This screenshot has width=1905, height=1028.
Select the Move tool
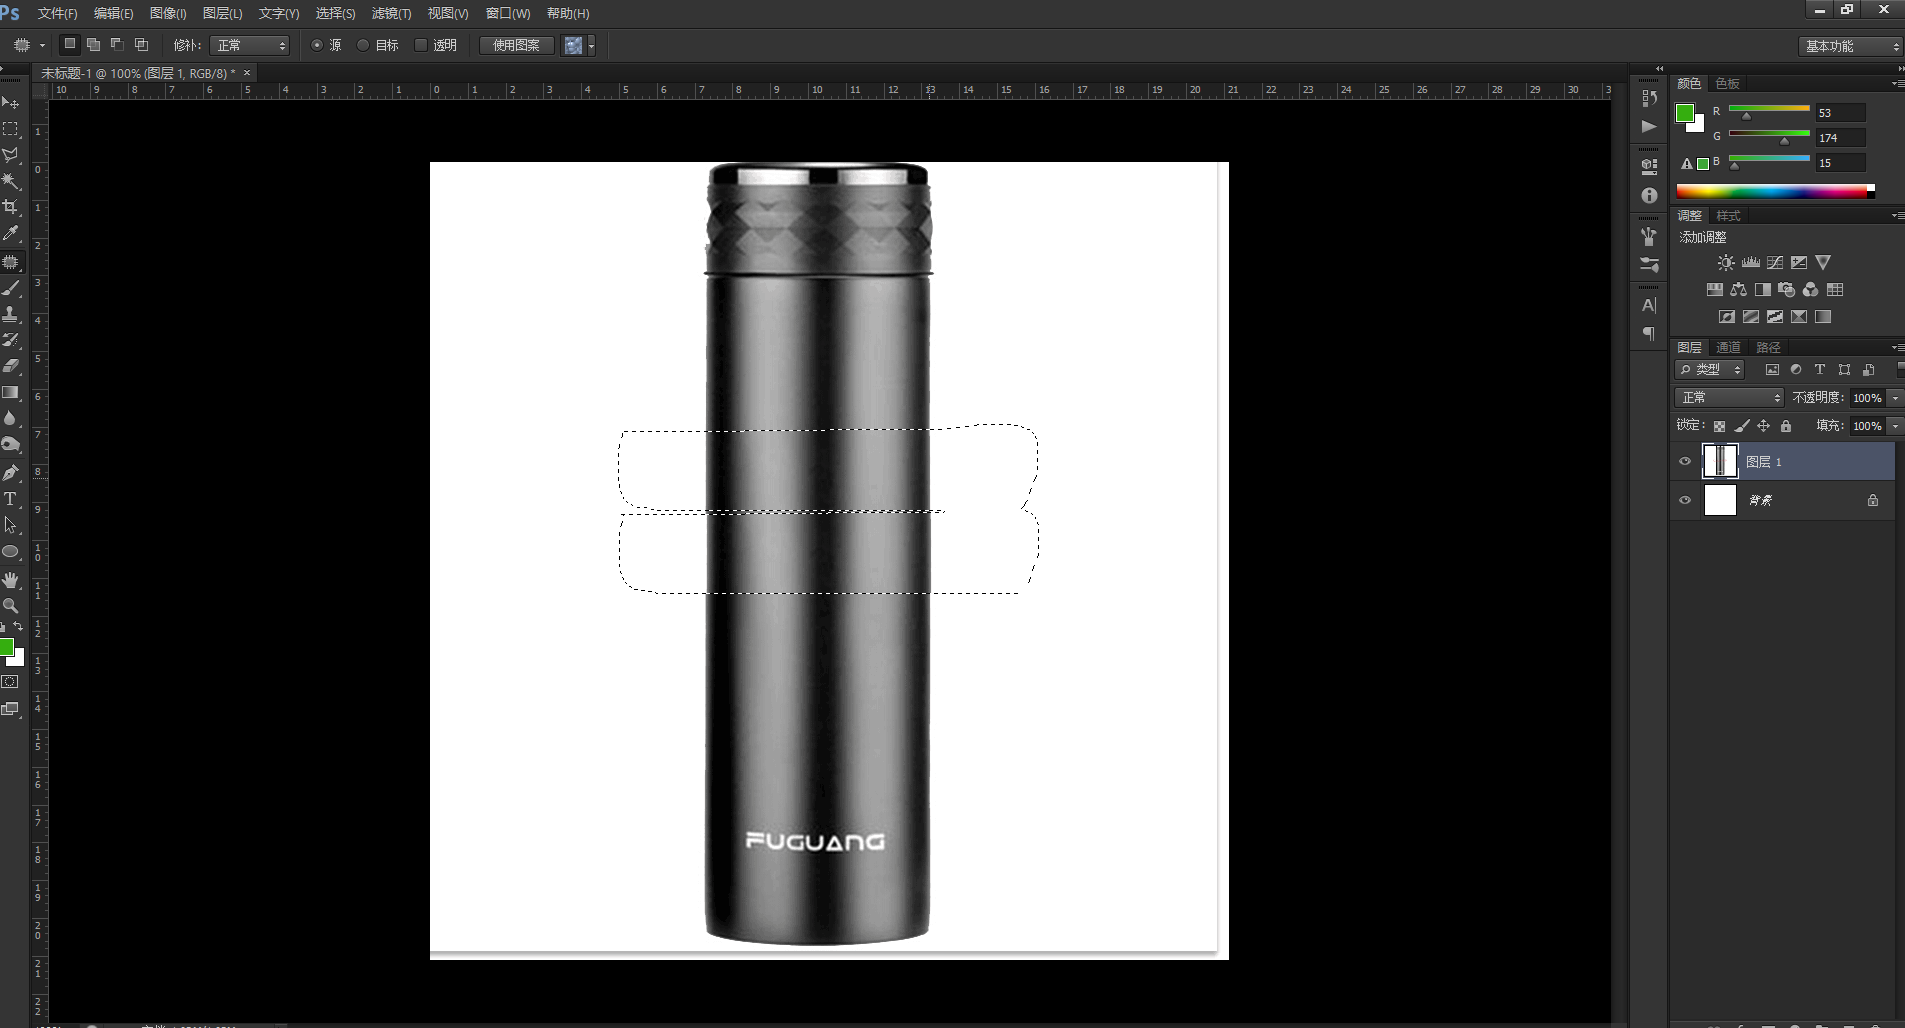pyautogui.click(x=11, y=103)
